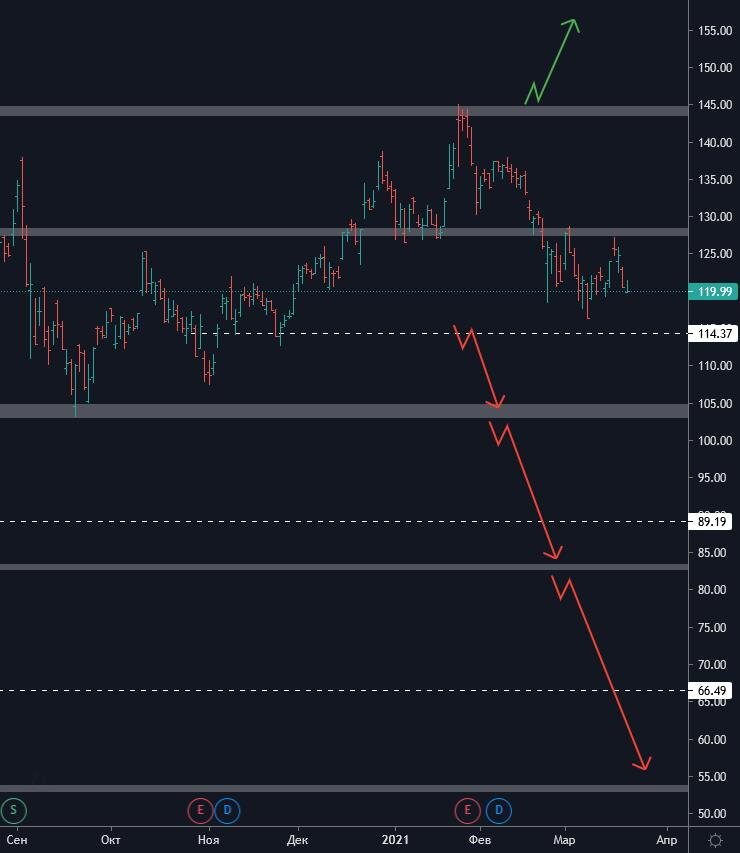The image size is (740, 853).
Task: Click the 105.00 price axis label
Action: (715, 404)
